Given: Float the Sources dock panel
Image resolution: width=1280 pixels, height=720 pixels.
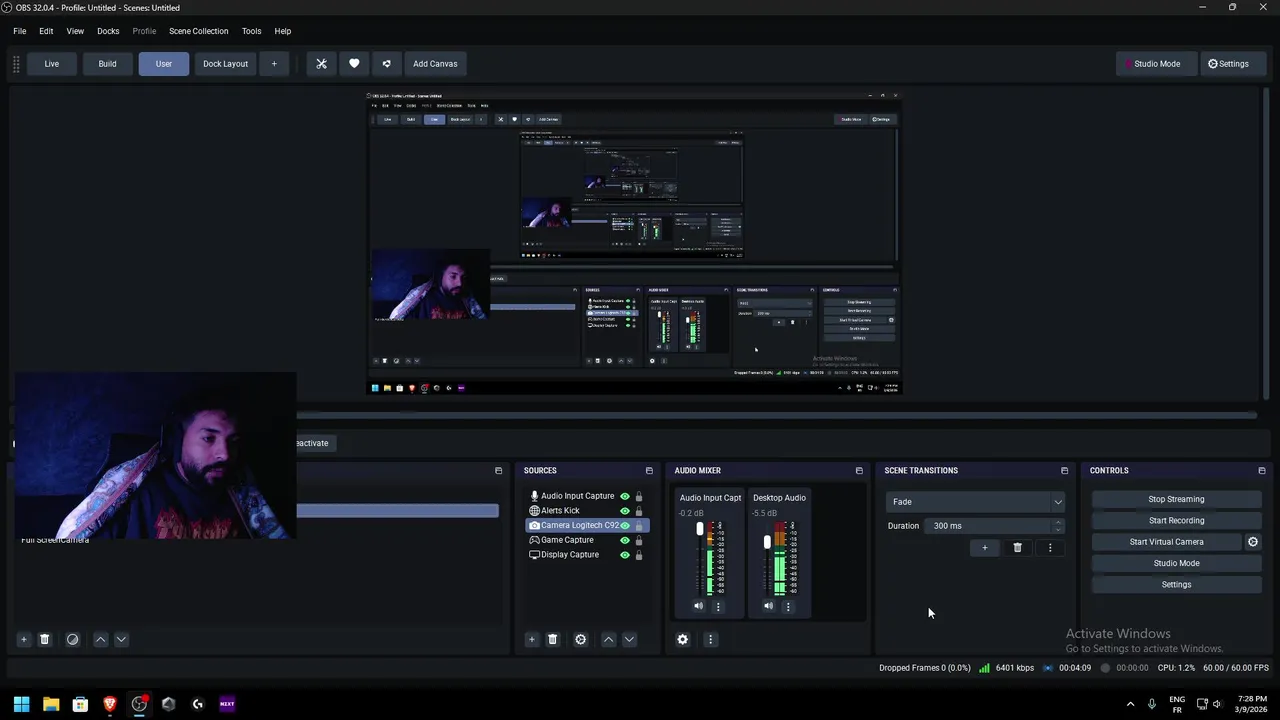Looking at the screenshot, I should tap(649, 471).
